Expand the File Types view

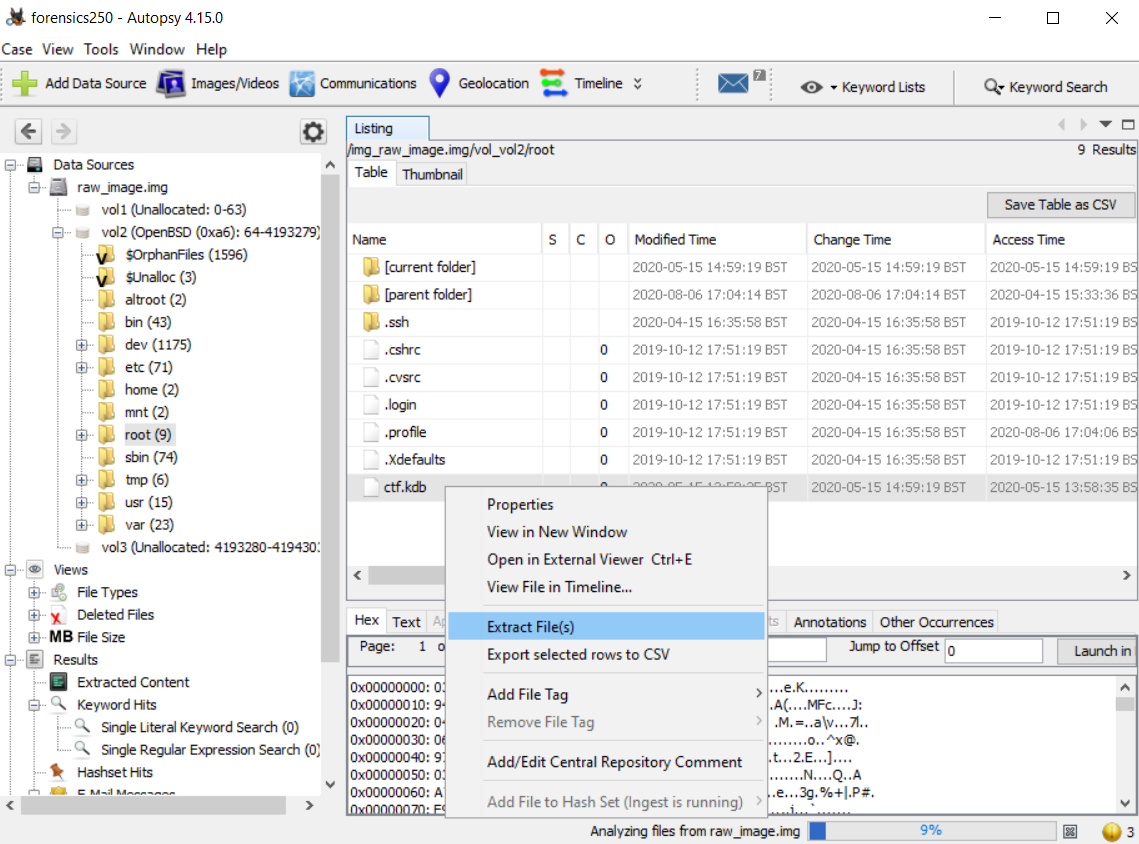coord(34,593)
